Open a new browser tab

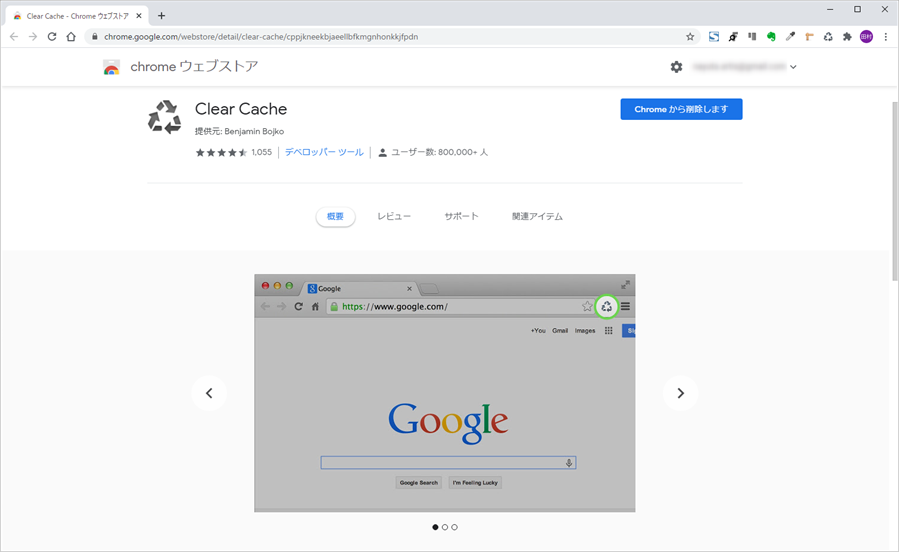tap(162, 16)
